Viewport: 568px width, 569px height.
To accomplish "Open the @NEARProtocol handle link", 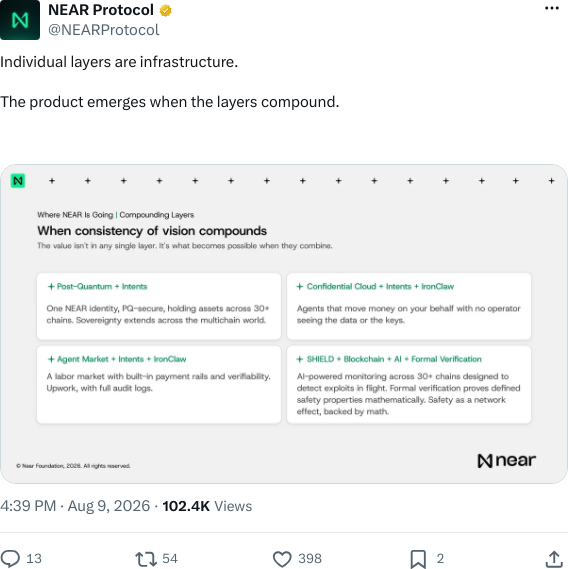I will tap(103, 30).
